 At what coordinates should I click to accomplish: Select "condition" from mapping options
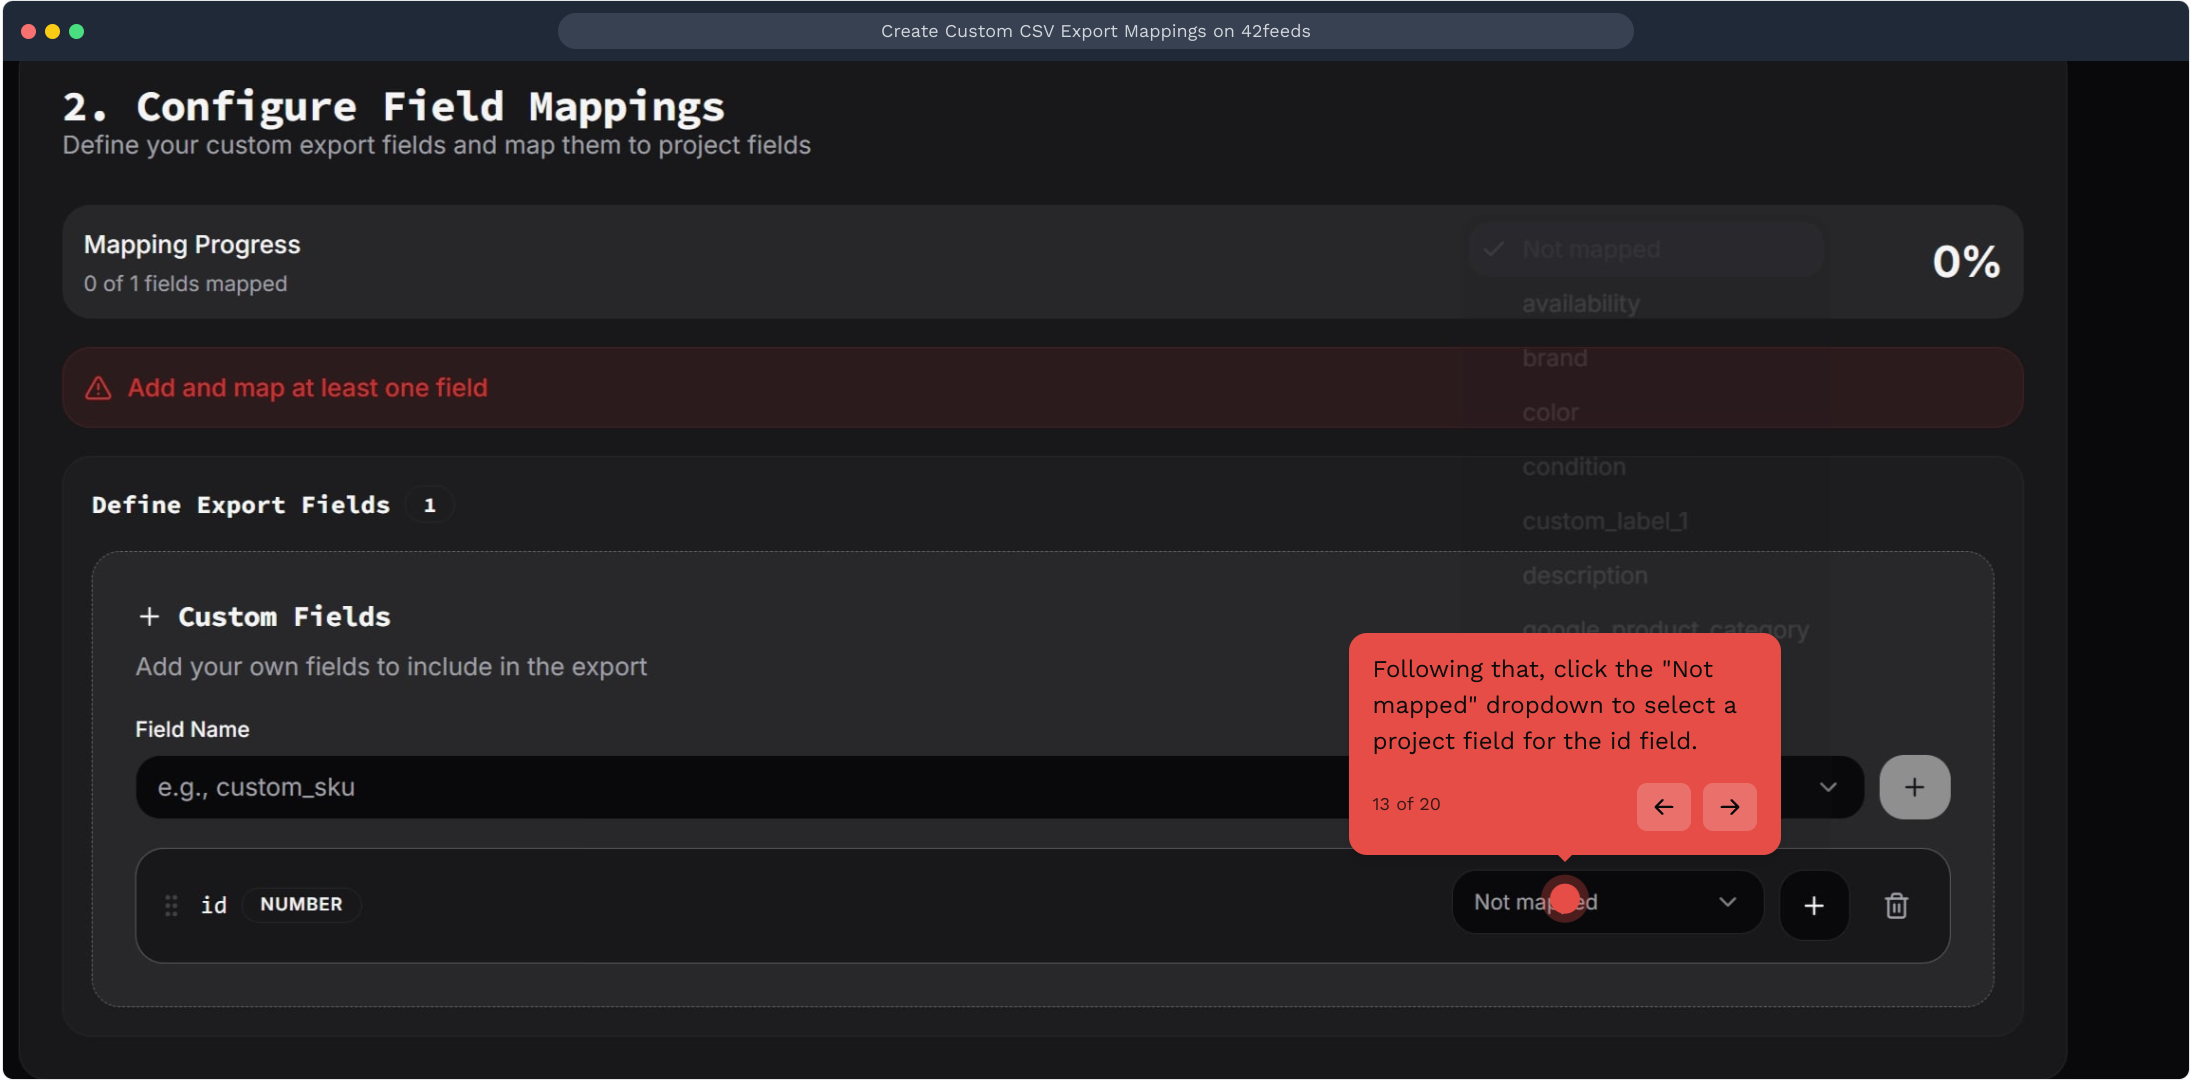tap(1573, 467)
